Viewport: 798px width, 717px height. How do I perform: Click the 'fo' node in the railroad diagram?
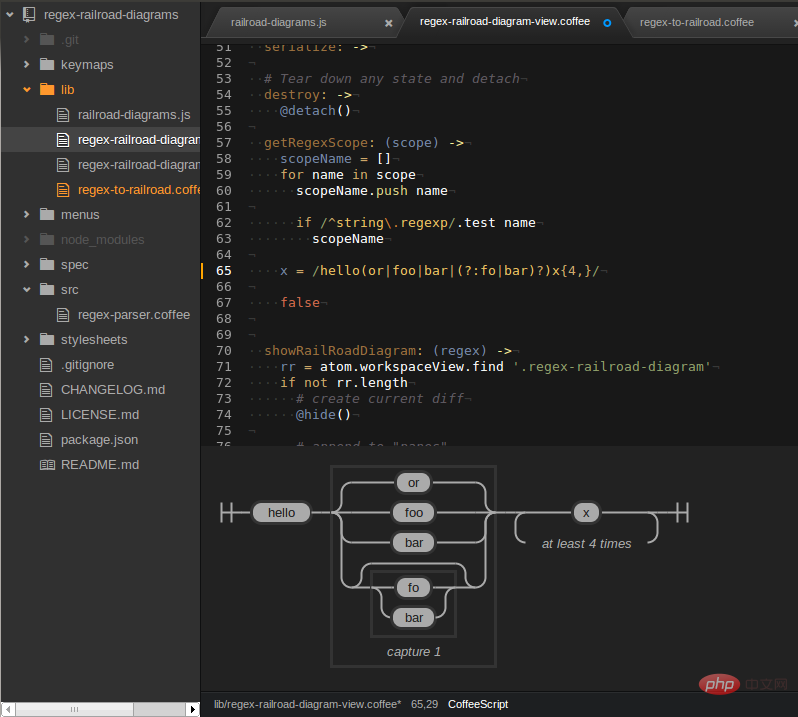point(414,587)
